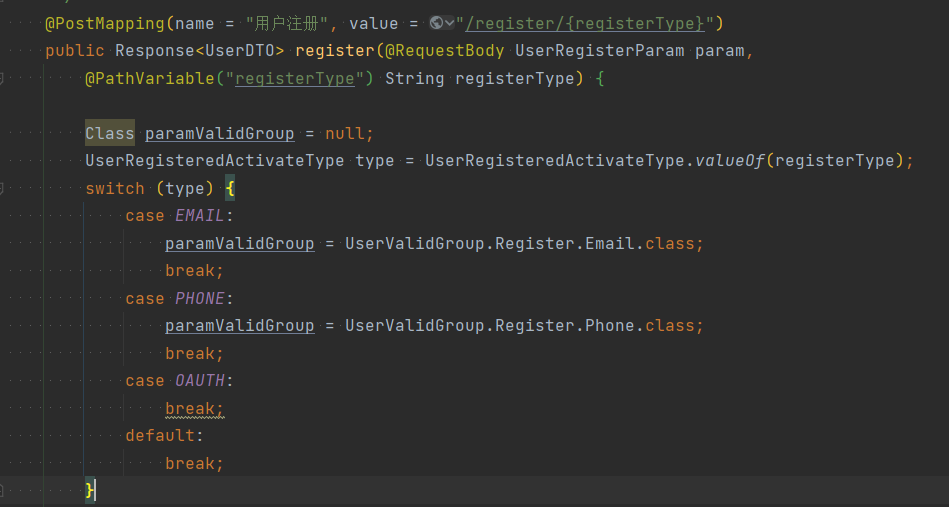Click the @PostMapping annotation
Screen dimensions: 949x507
105,24
